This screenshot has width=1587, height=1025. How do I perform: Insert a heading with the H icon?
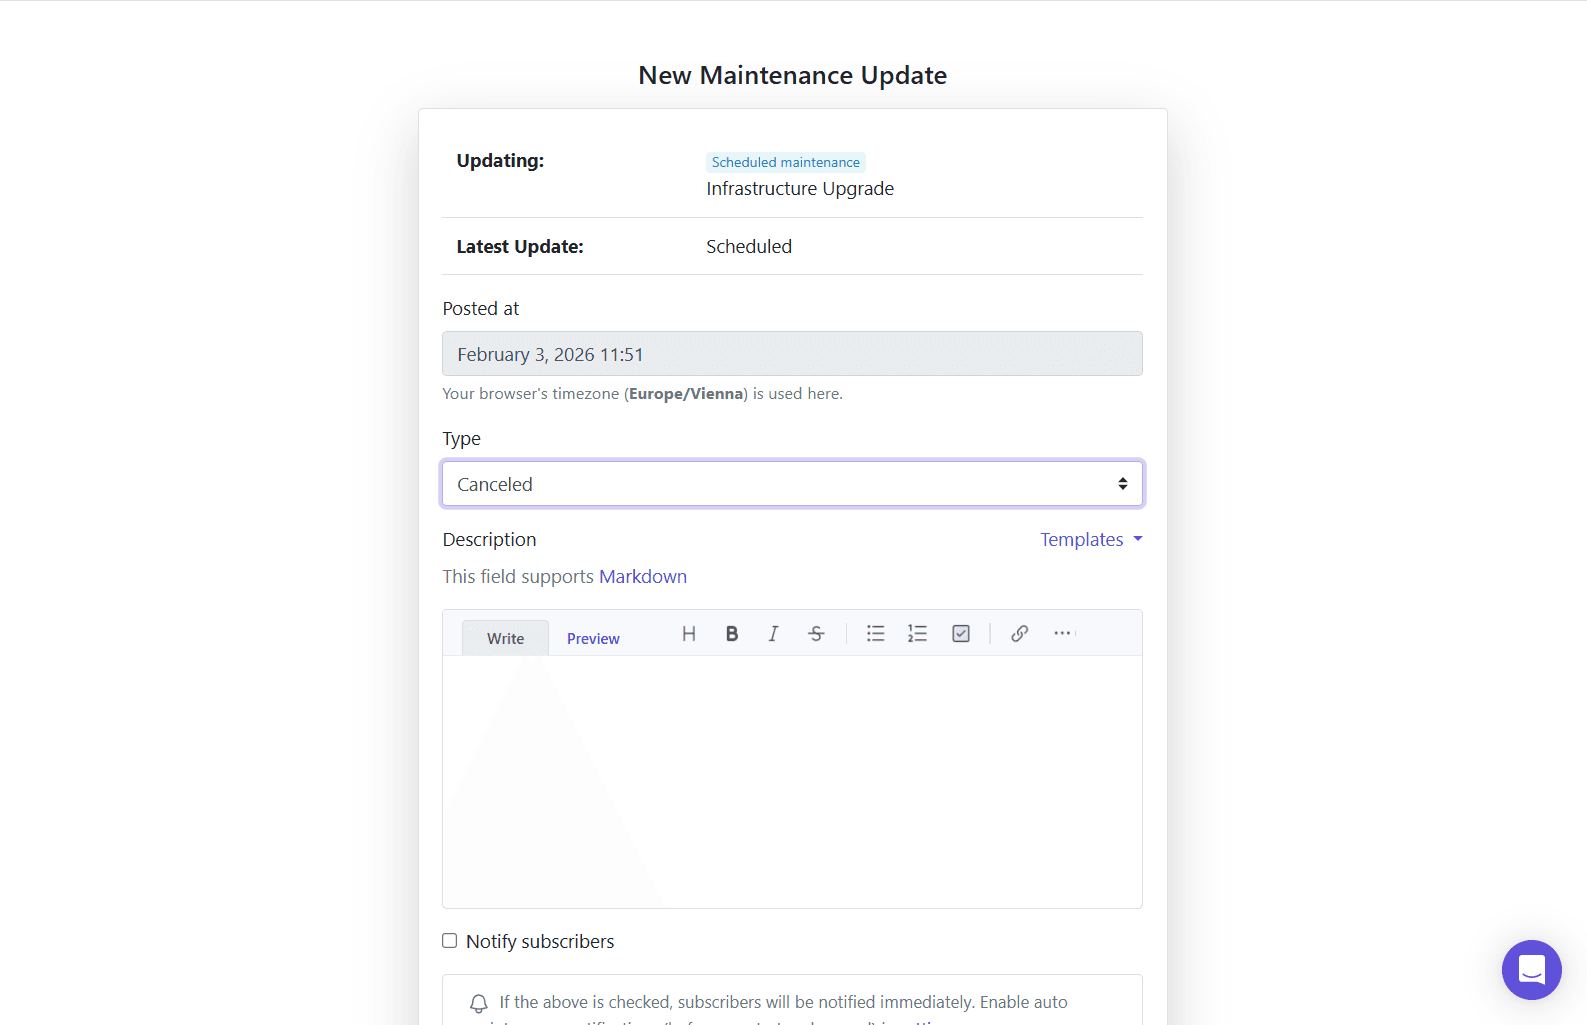[688, 634]
